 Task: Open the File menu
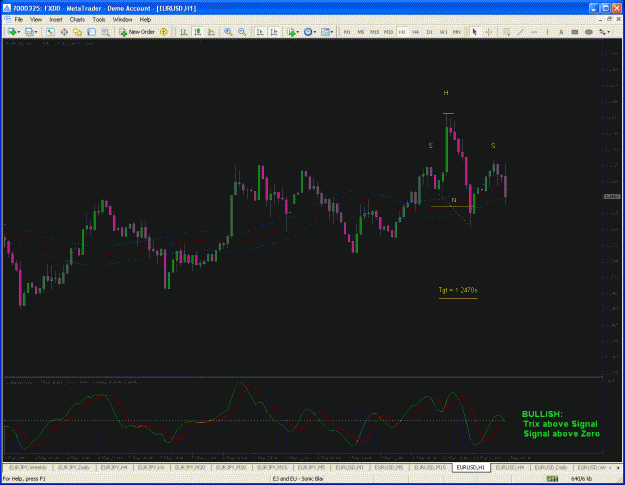[x=19, y=20]
